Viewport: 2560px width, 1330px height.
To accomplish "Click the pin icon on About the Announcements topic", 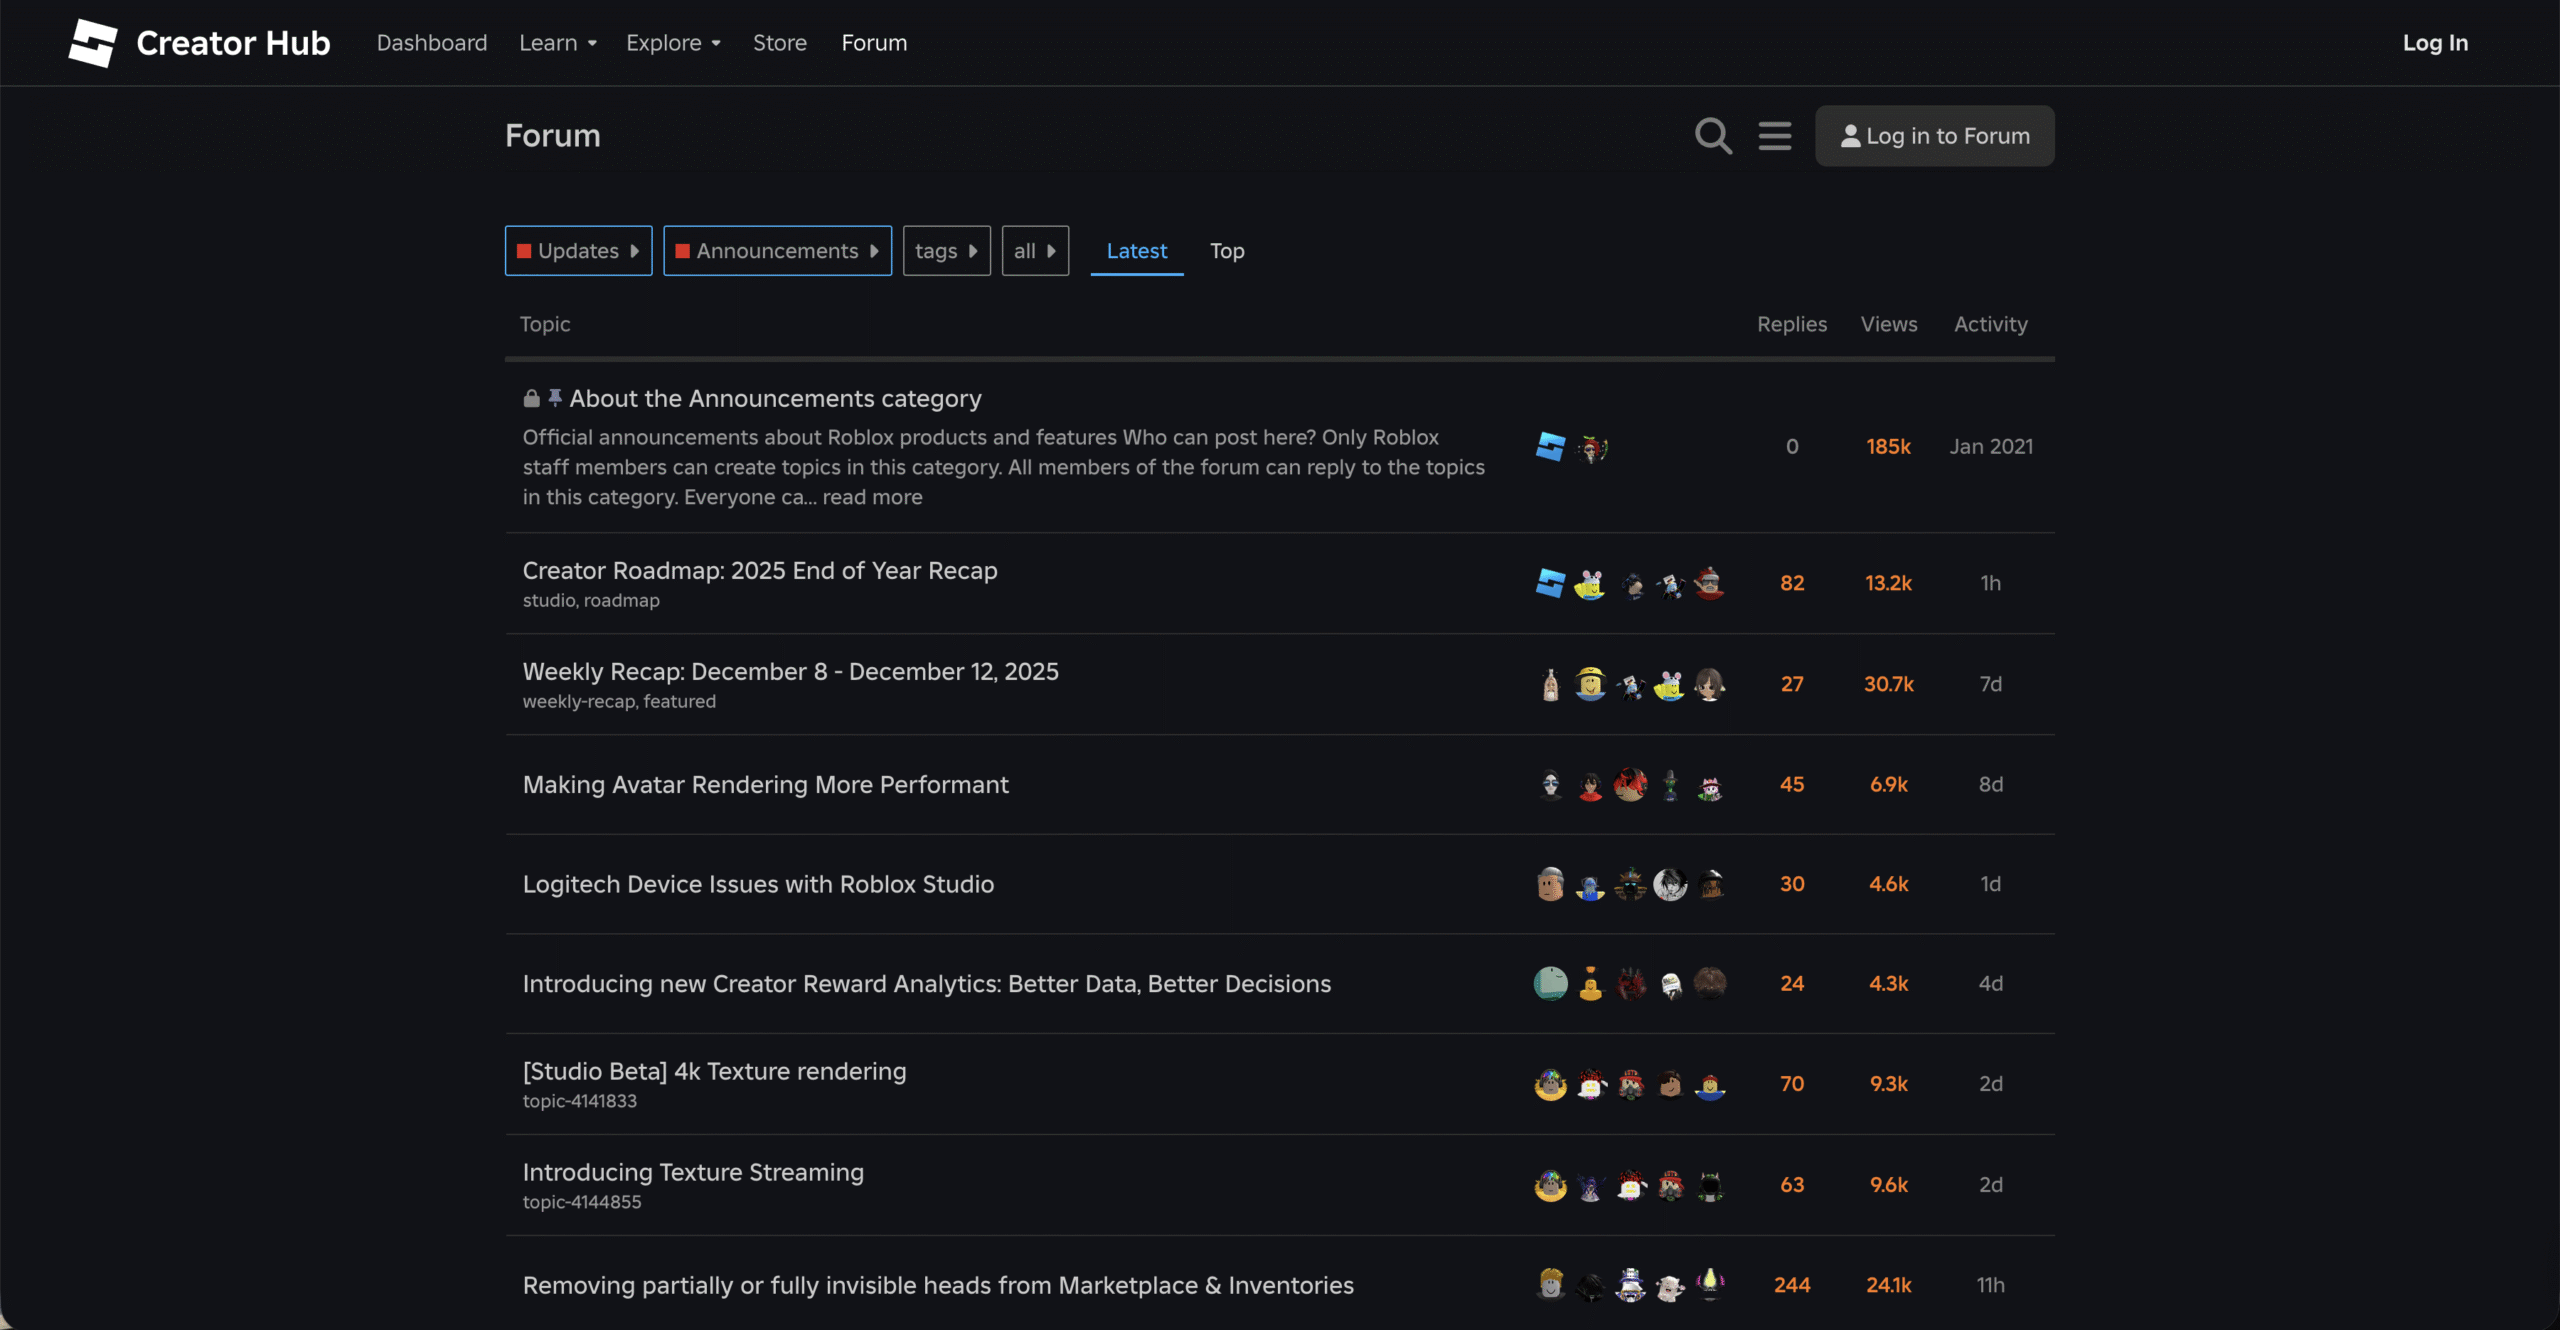I will pyautogui.click(x=555, y=398).
